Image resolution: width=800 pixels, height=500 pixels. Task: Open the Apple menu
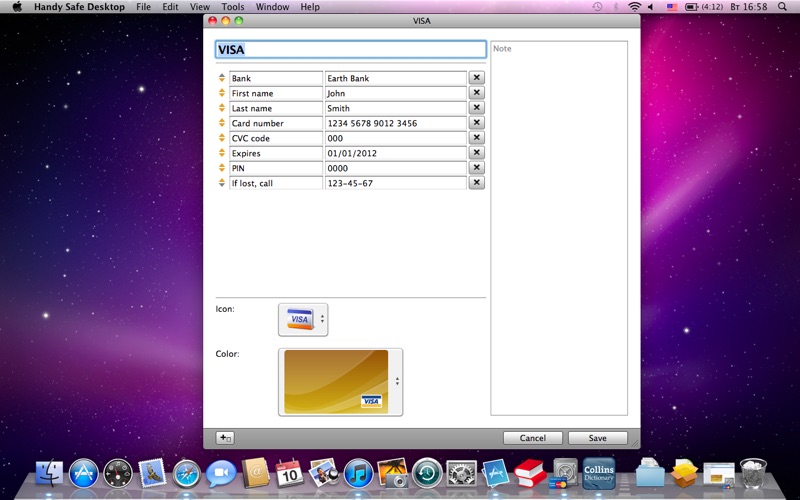pos(17,7)
